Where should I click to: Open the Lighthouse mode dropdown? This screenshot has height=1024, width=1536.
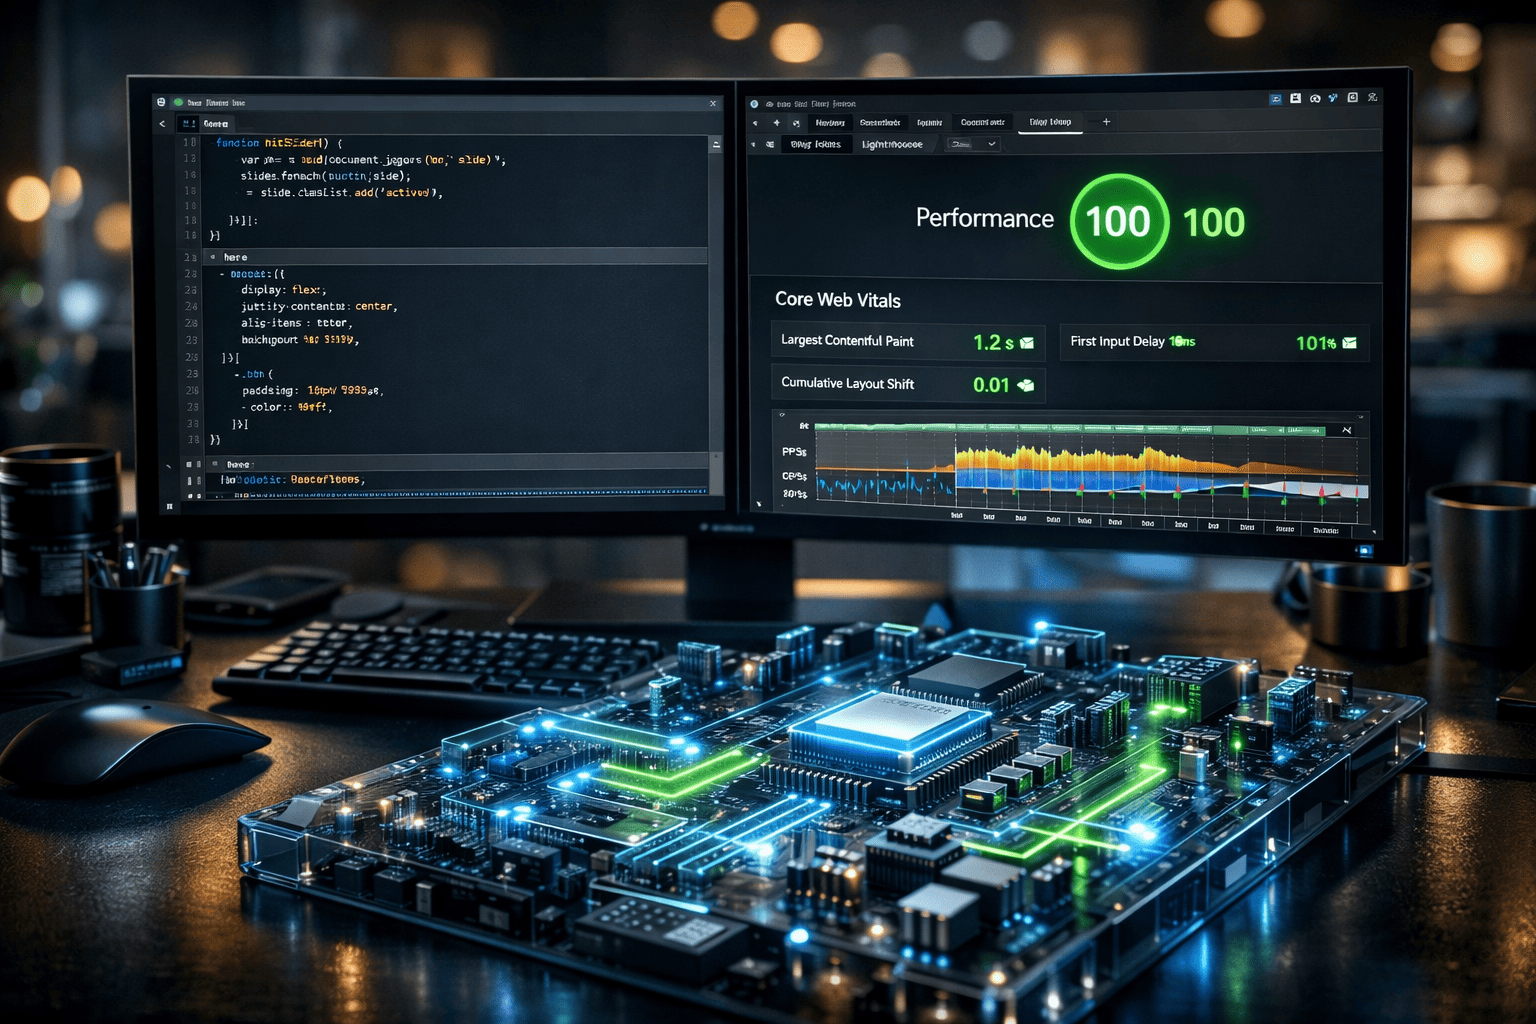click(x=992, y=143)
